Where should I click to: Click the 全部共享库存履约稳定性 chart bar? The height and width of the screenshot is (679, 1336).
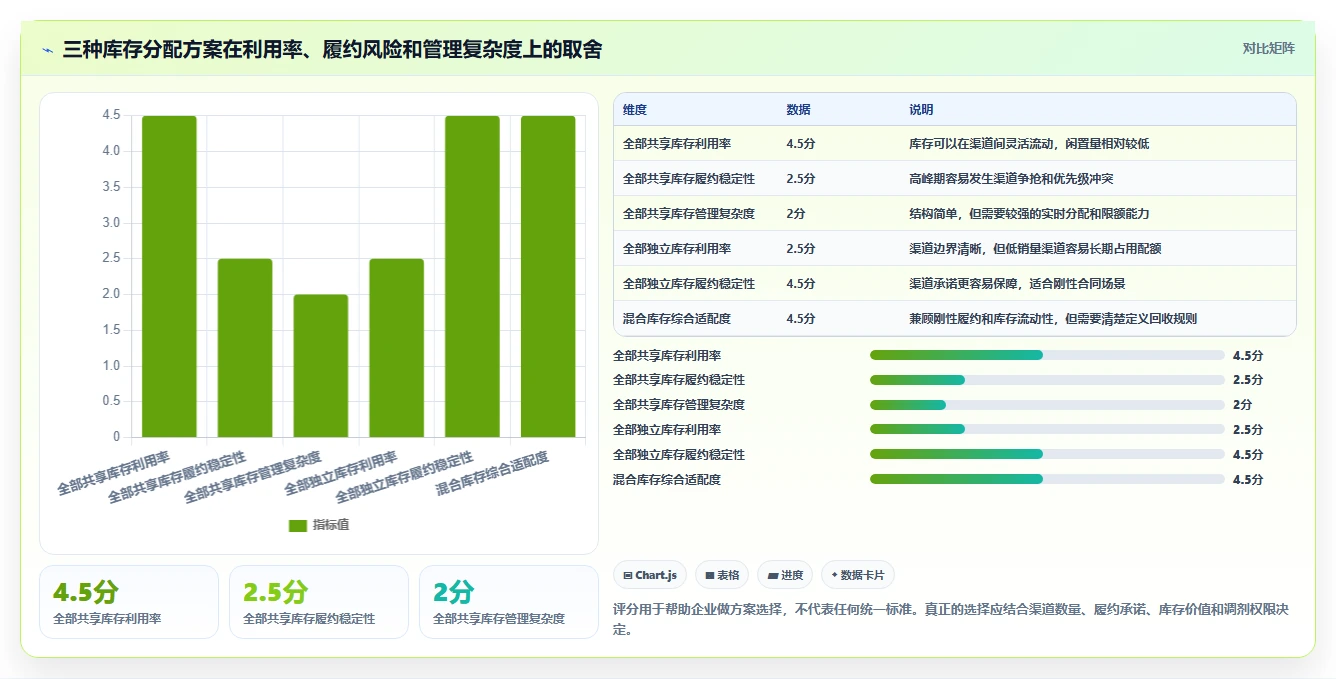tap(245, 348)
